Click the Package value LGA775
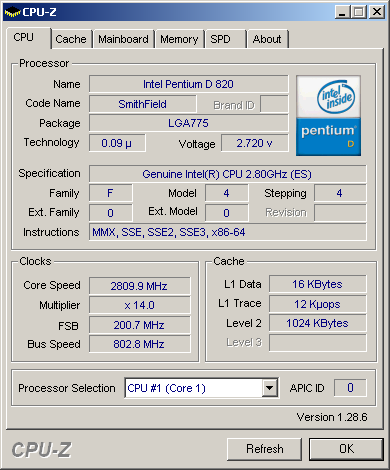 [189, 123]
